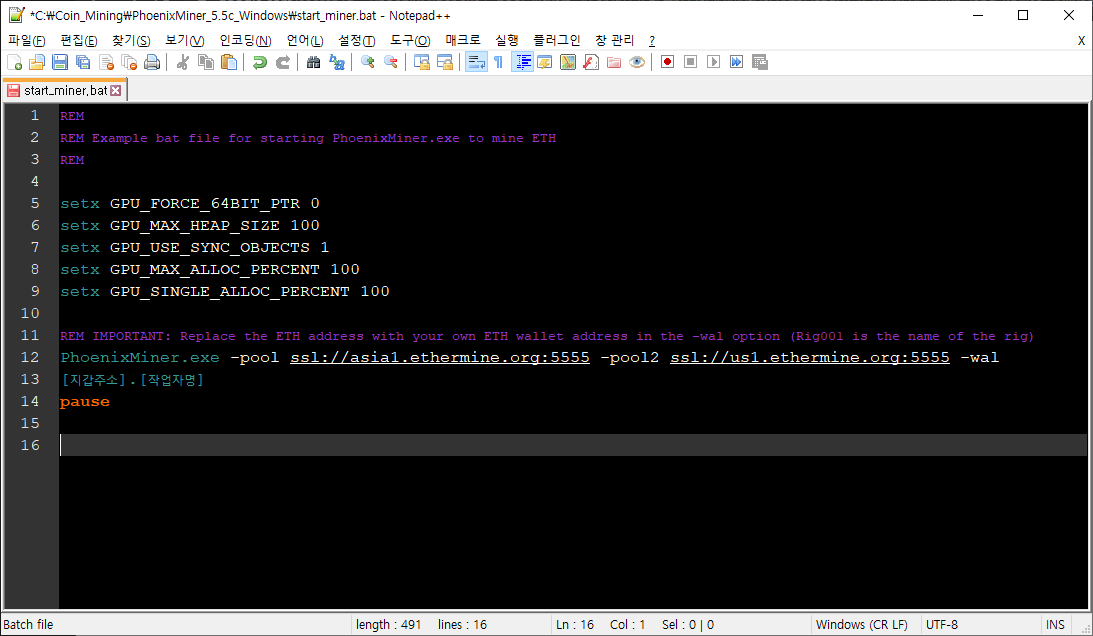This screenshot has width=1093, height=636.
Task: Show the Document Map panel
Action: pyautogui.click(x=568, y=62)
